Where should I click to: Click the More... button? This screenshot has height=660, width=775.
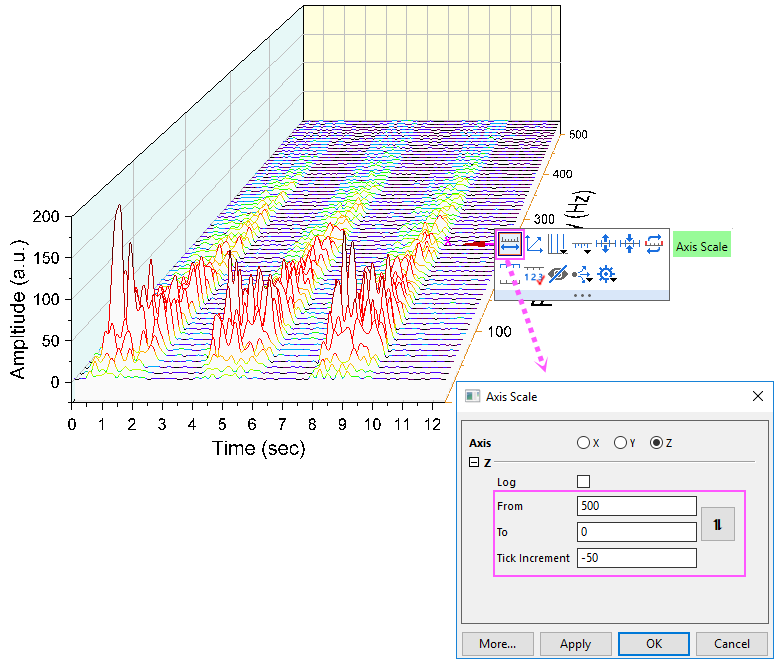click(498, 644)
